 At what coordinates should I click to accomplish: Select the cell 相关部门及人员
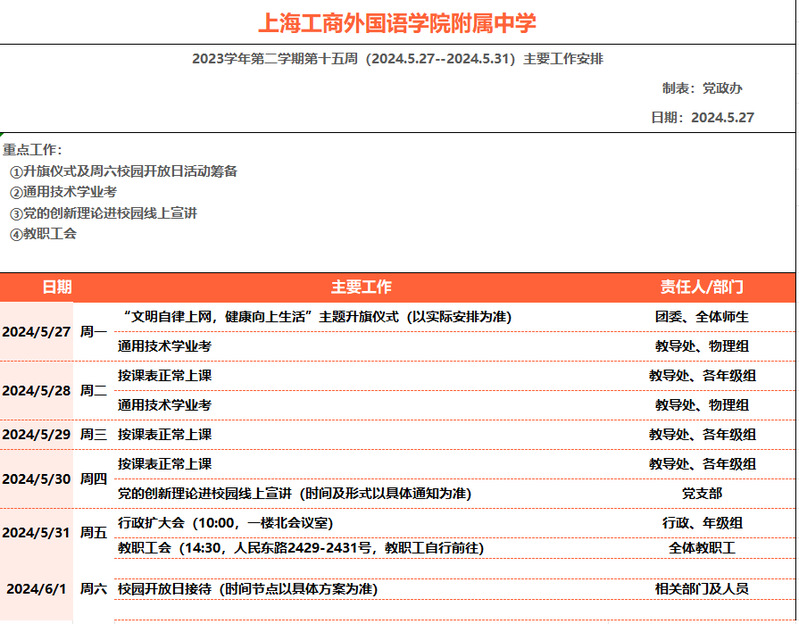click(x=702, y=589)
